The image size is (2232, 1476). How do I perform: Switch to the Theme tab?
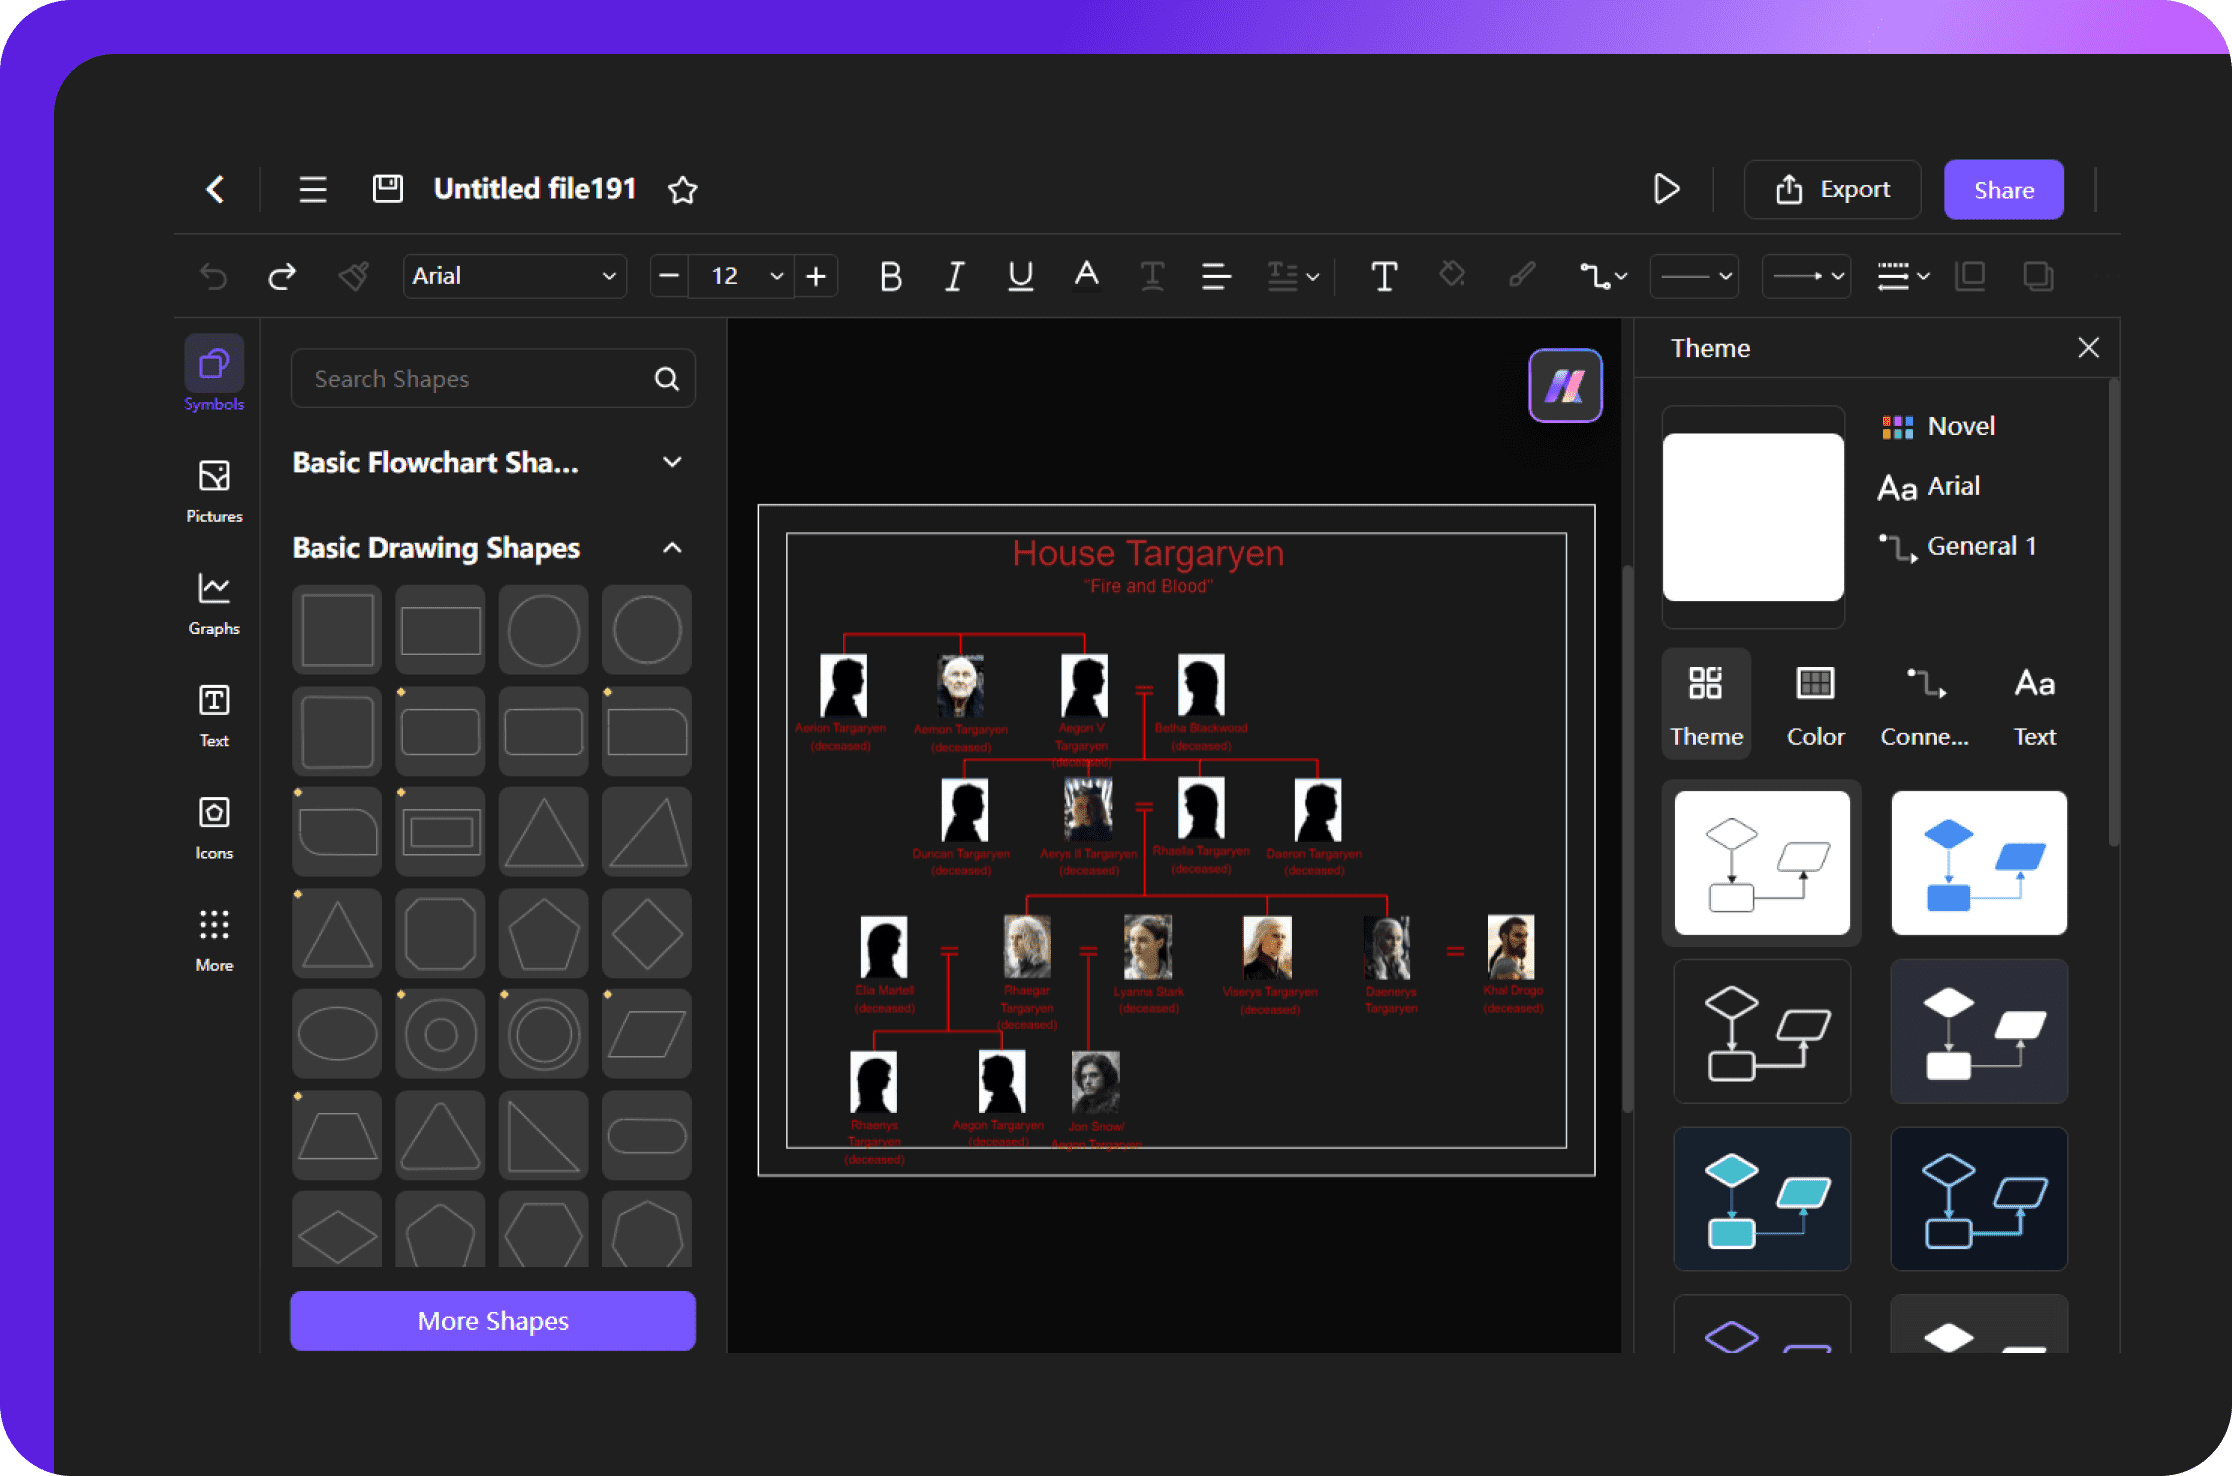(1706, 705)
